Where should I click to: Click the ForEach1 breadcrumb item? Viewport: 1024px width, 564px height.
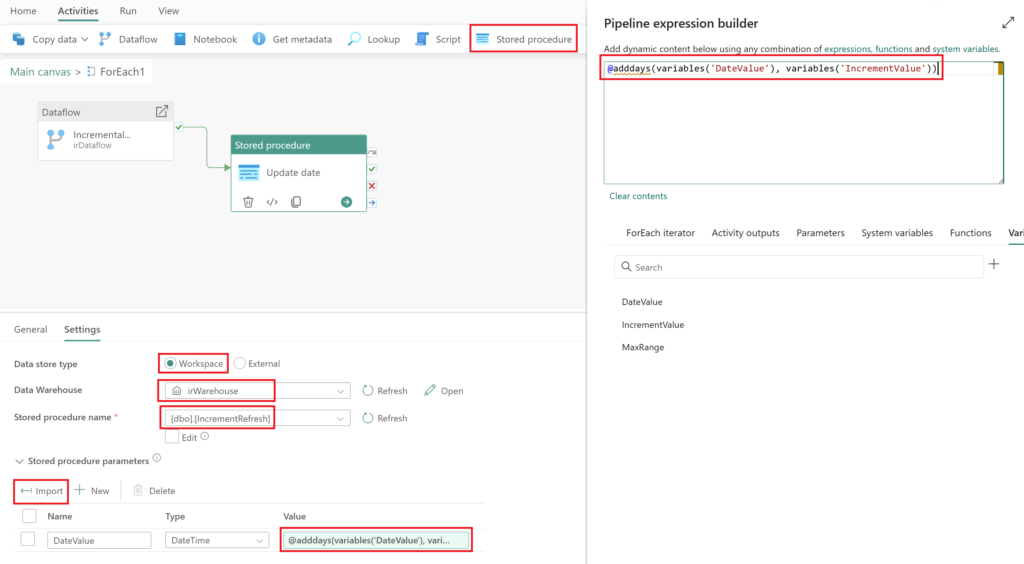(116, 72)
